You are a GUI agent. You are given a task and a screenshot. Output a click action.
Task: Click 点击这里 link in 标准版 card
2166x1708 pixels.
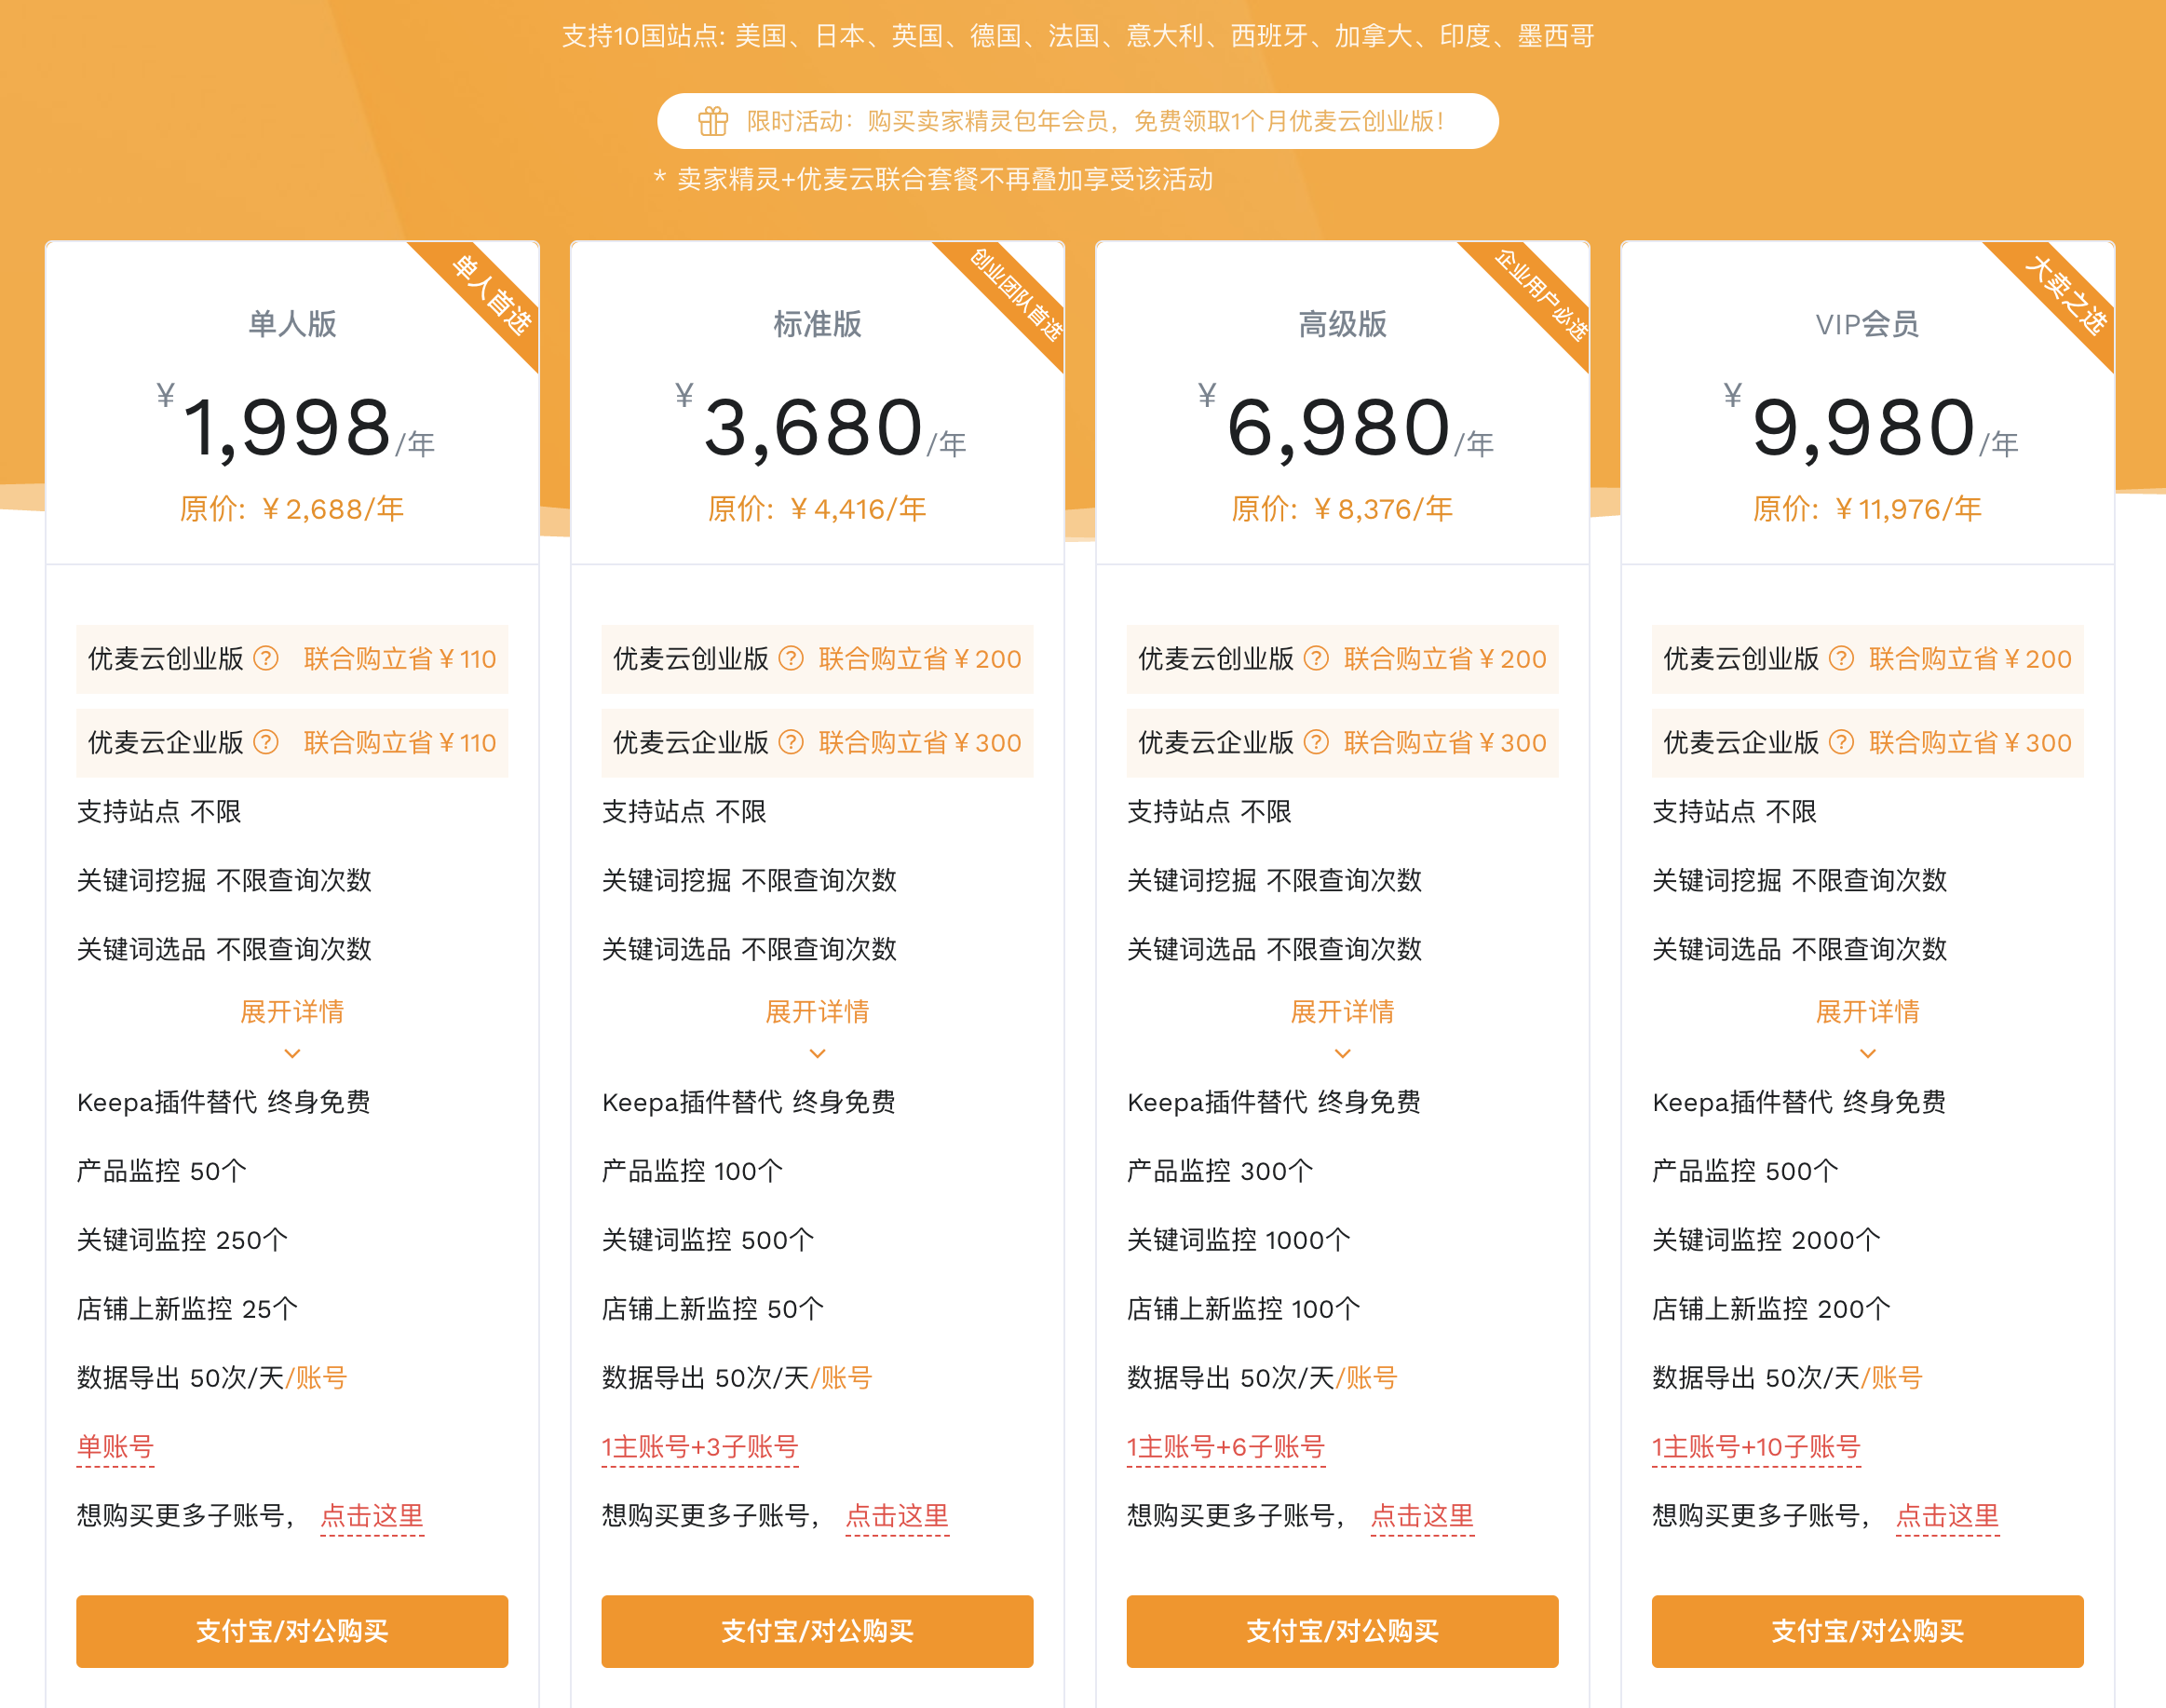pos(897,1516)
